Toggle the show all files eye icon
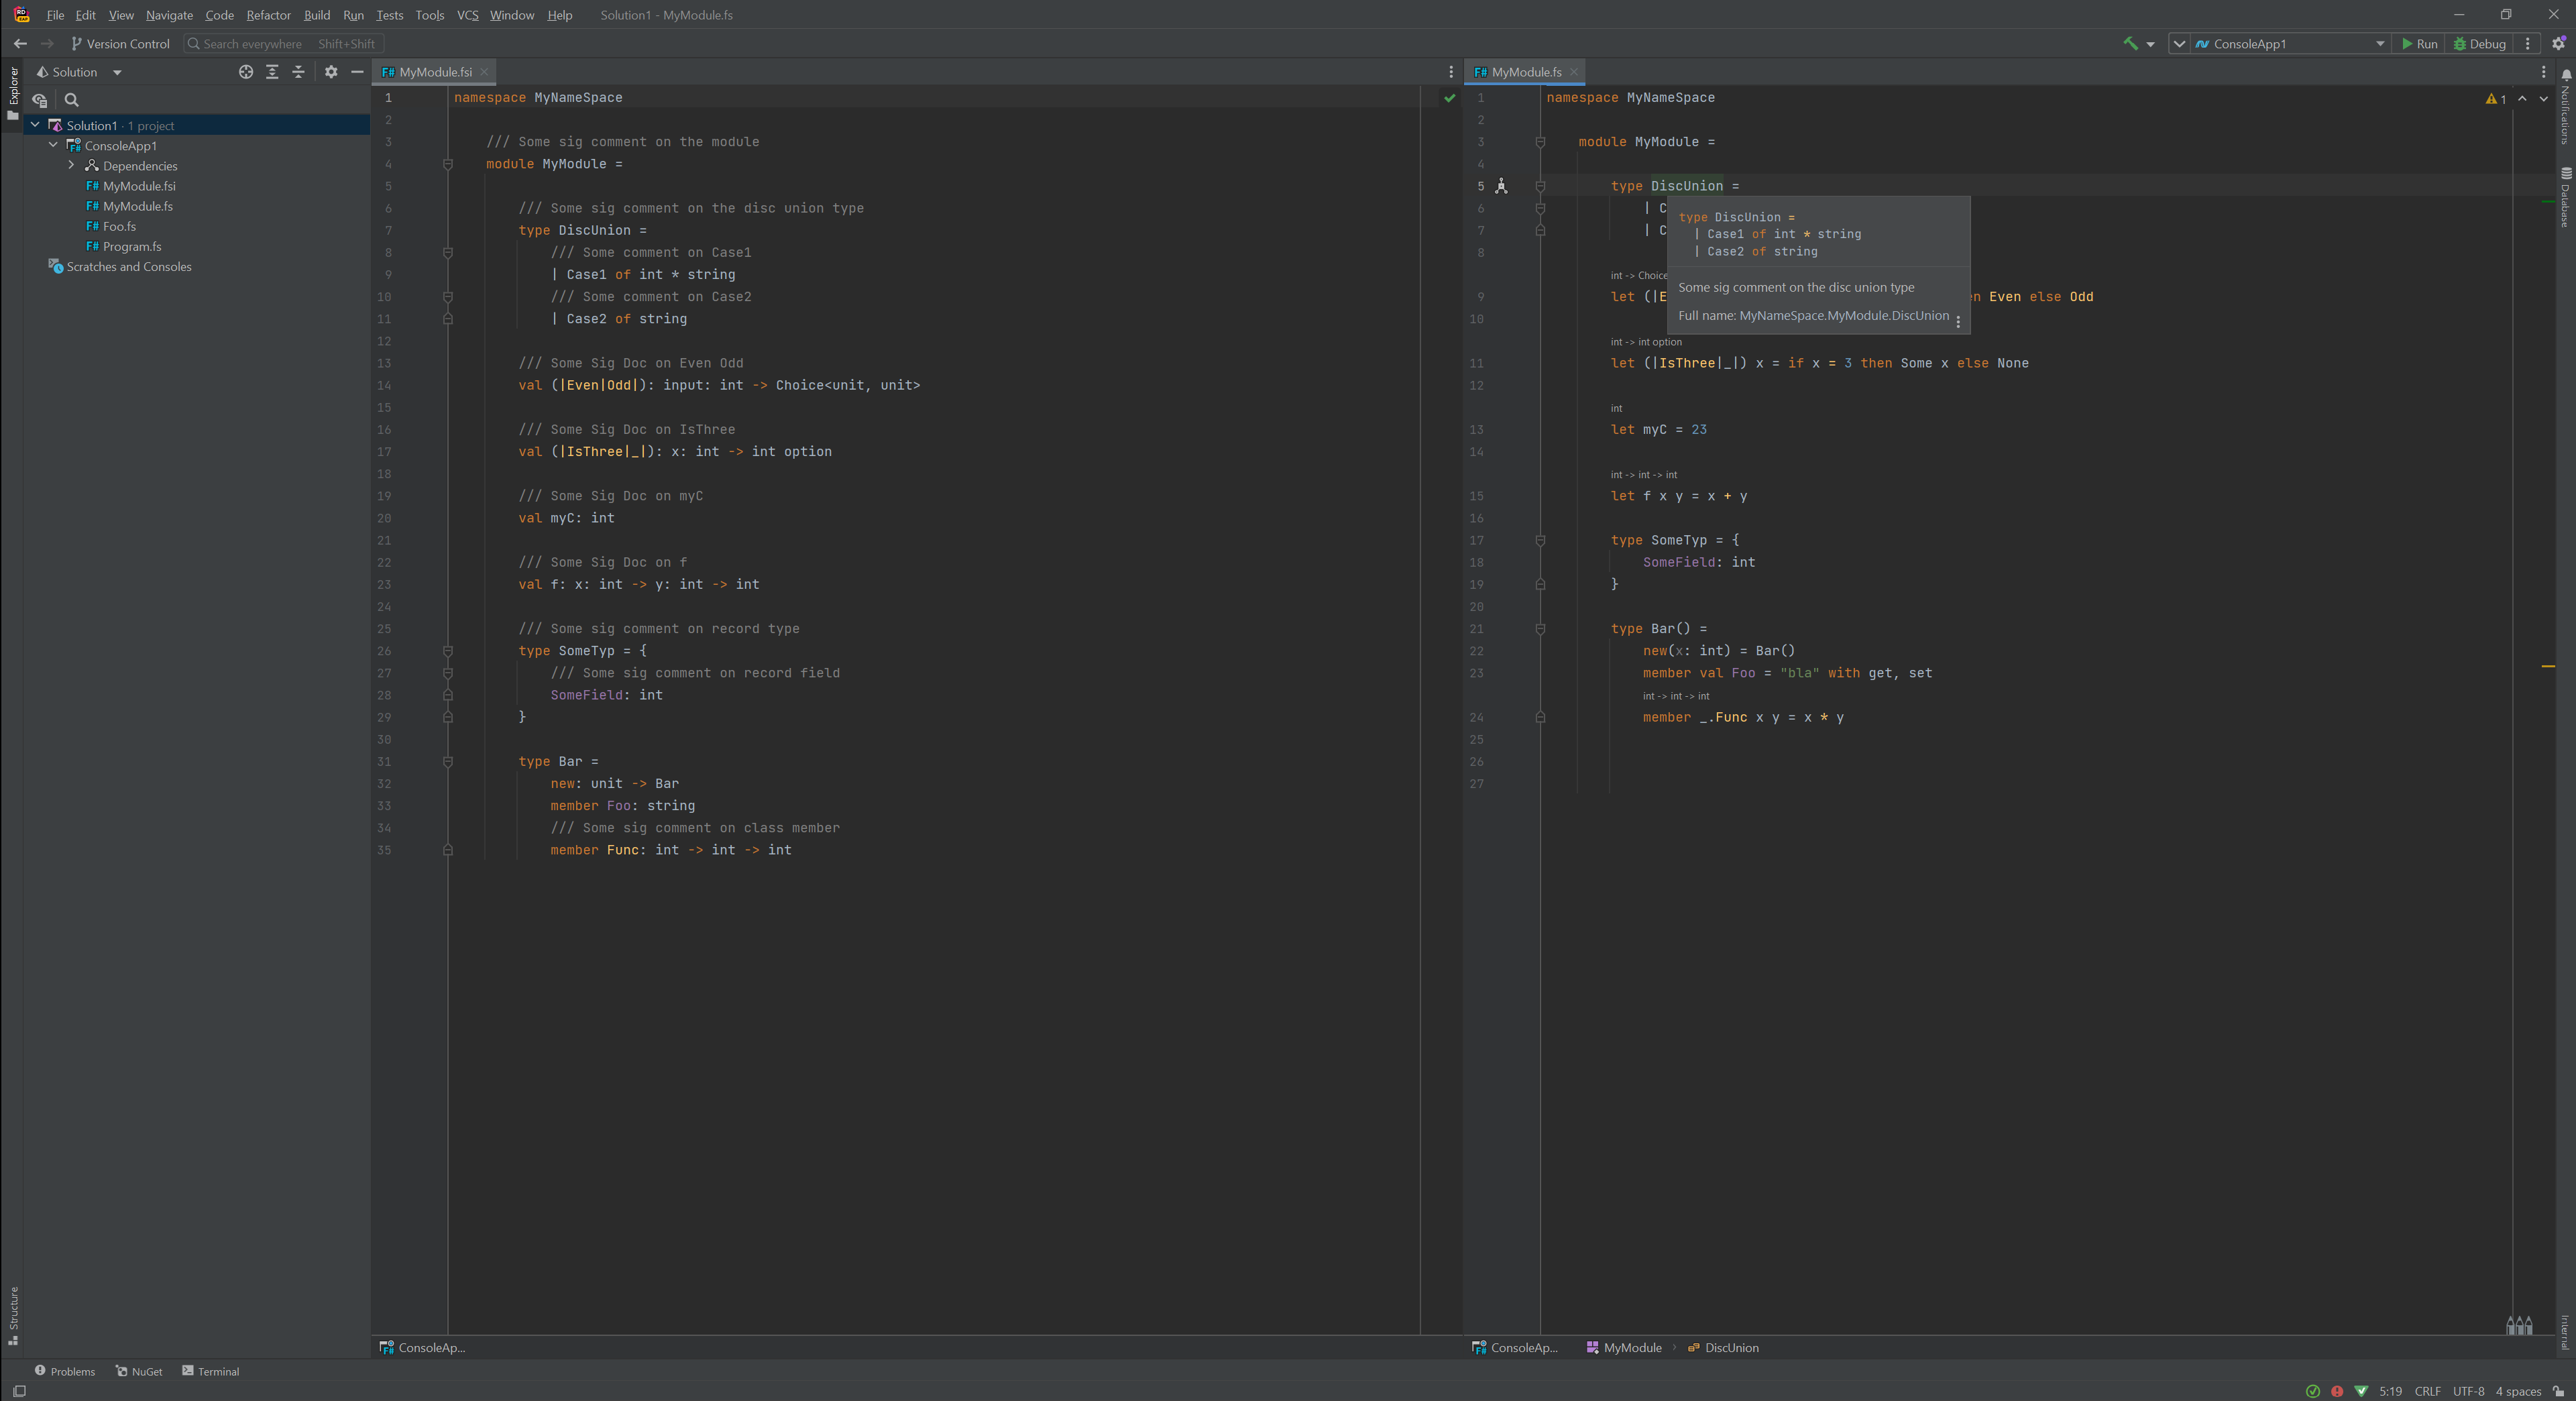This screenshot has height=1401, width=2576. point(40,100)
